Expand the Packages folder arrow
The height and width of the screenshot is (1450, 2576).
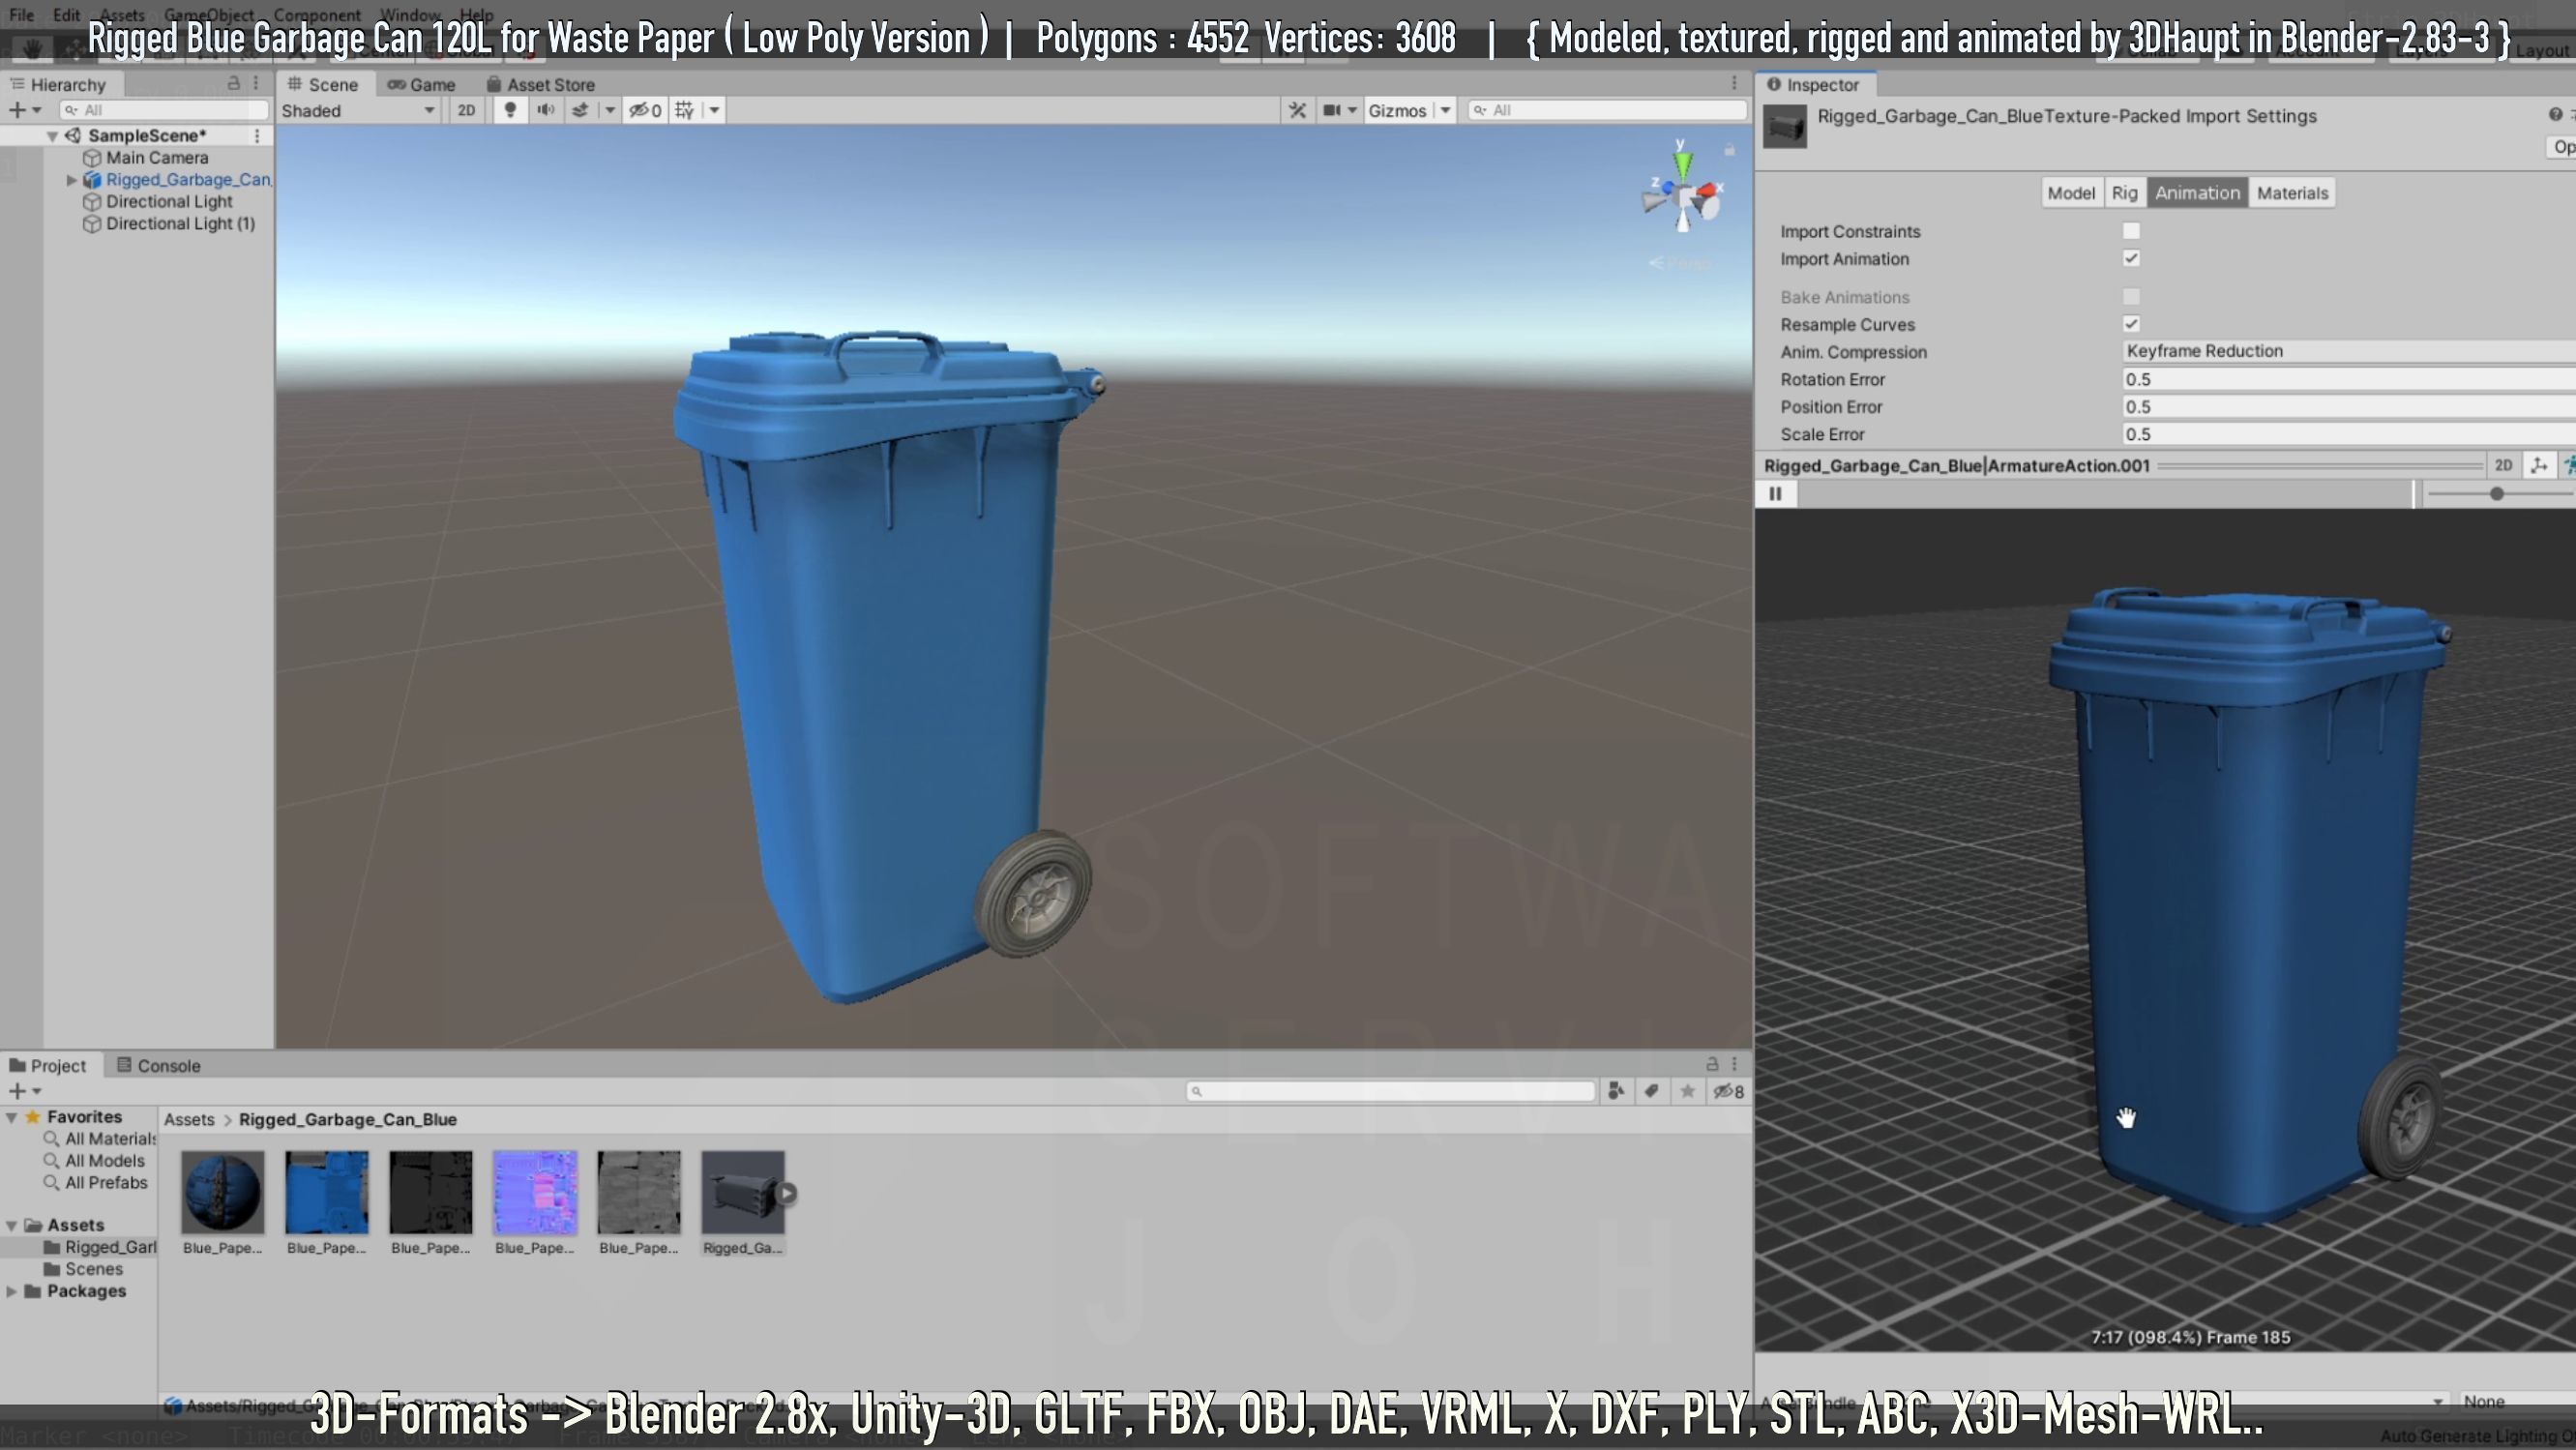click(12, 1291)
